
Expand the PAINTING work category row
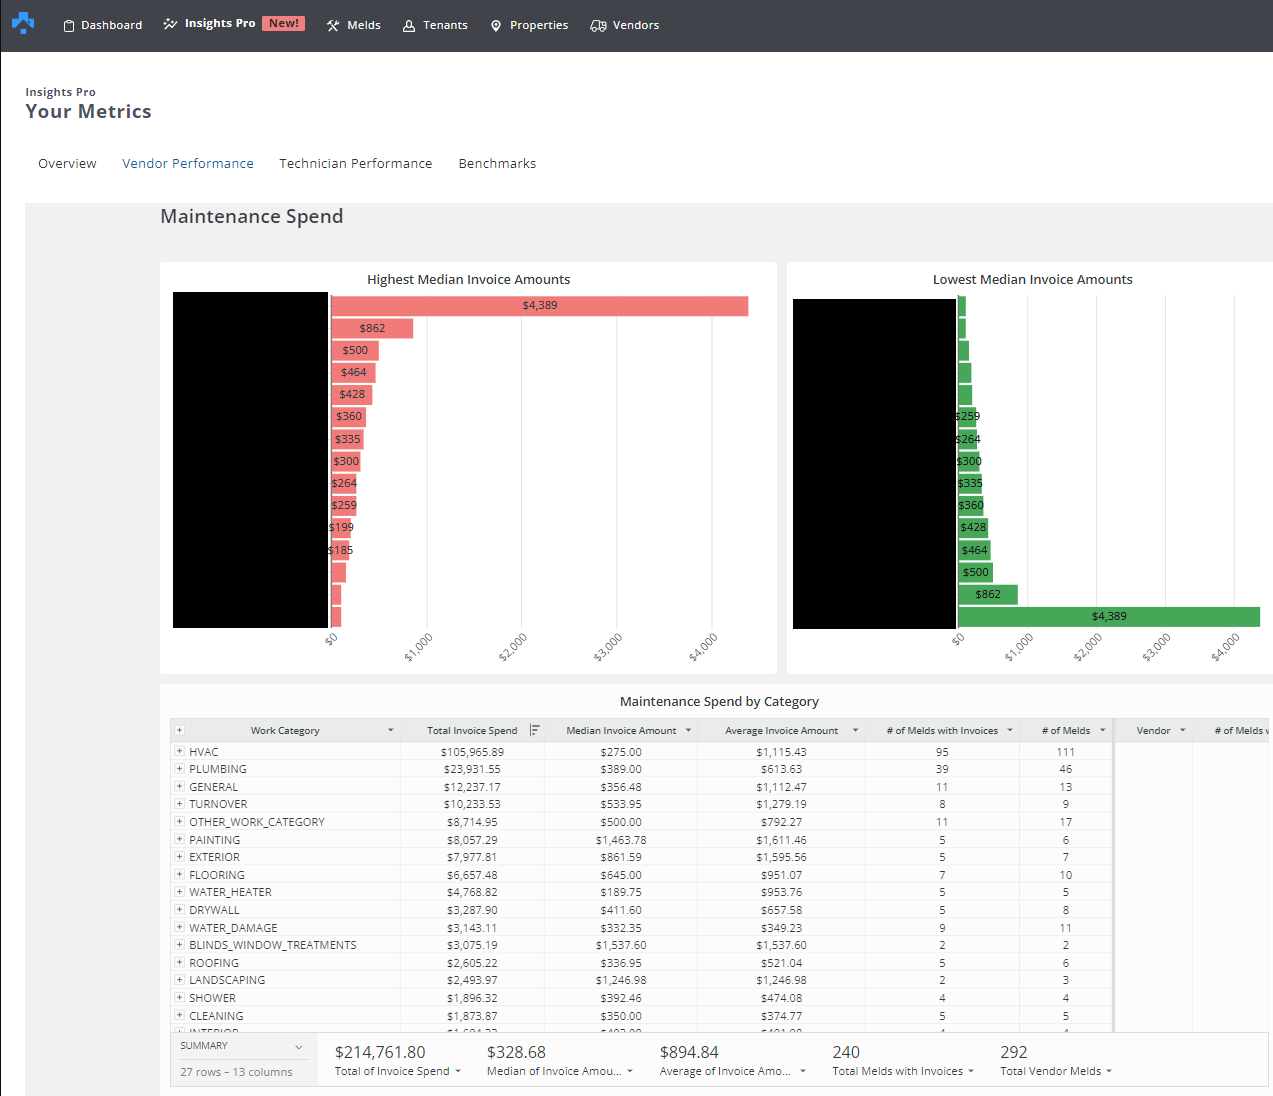pos(180,840)
